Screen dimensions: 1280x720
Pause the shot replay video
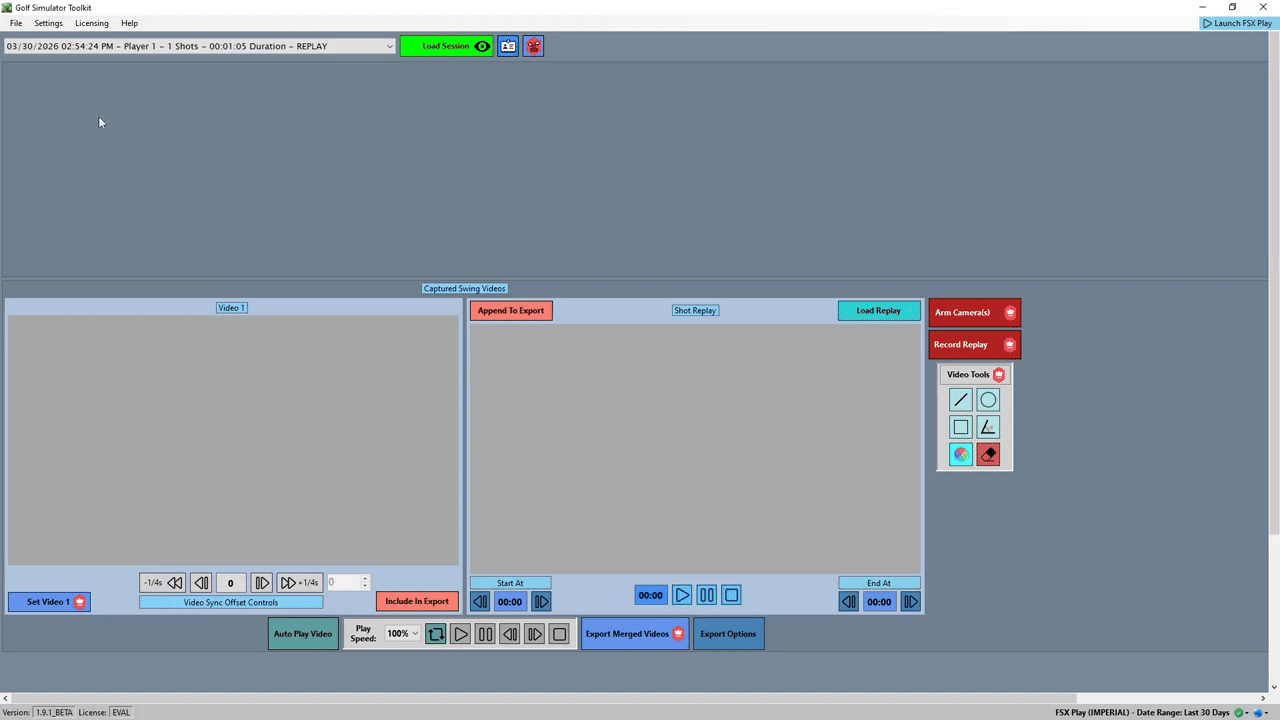click(707, 595)
